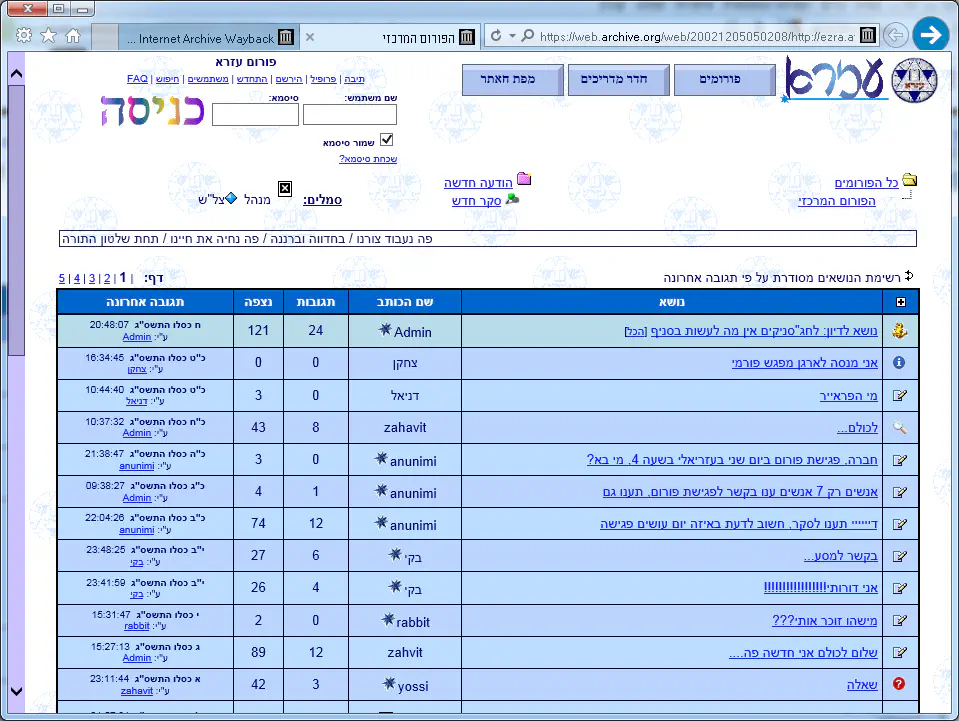Image resolution: width=959 pixels, height=721 pixels.
Task: Go to page 5 of topics
Action: (61, 278)
